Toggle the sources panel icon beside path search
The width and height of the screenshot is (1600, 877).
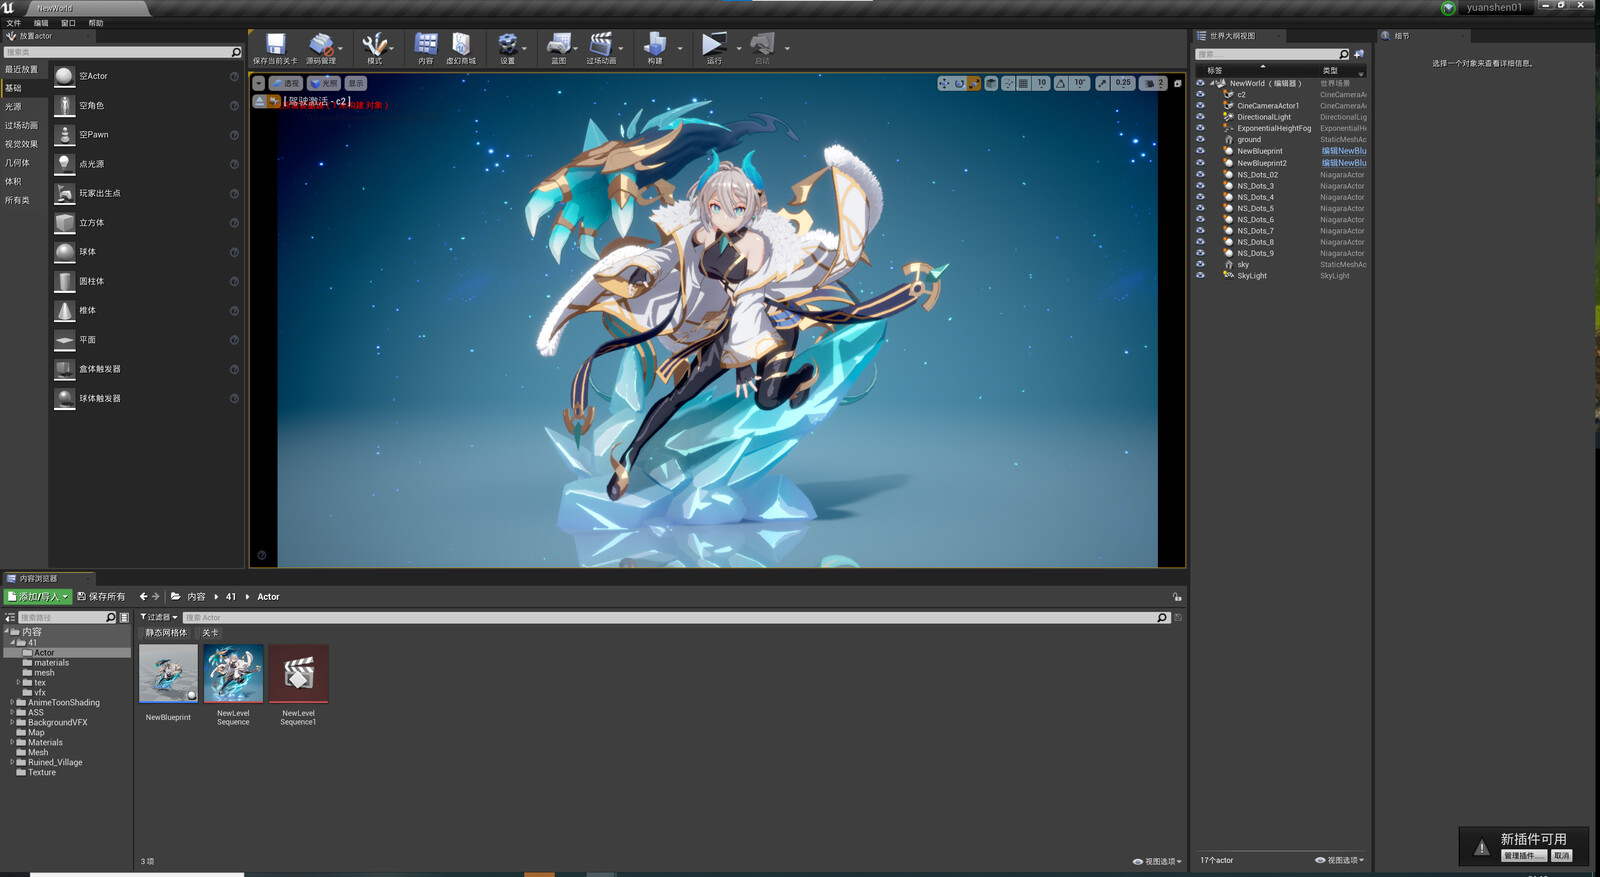(10, 618)
